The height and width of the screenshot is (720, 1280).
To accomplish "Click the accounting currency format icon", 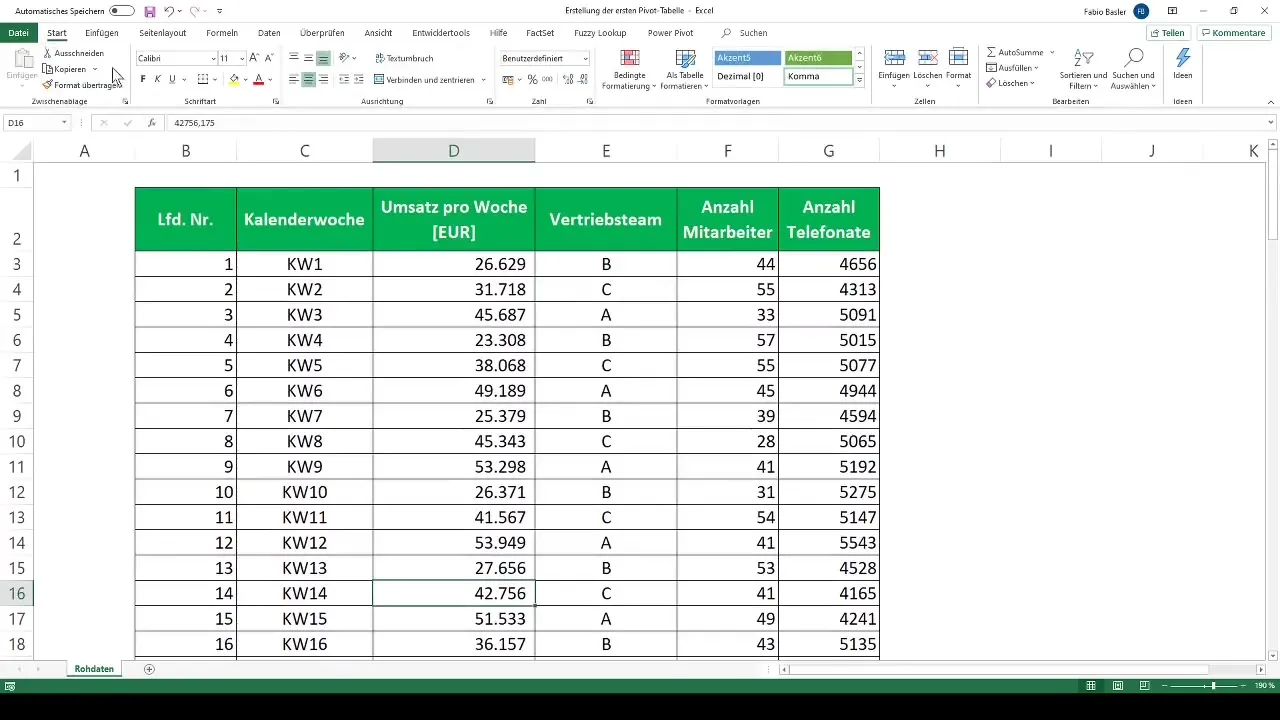I will (x=509, y=79).
